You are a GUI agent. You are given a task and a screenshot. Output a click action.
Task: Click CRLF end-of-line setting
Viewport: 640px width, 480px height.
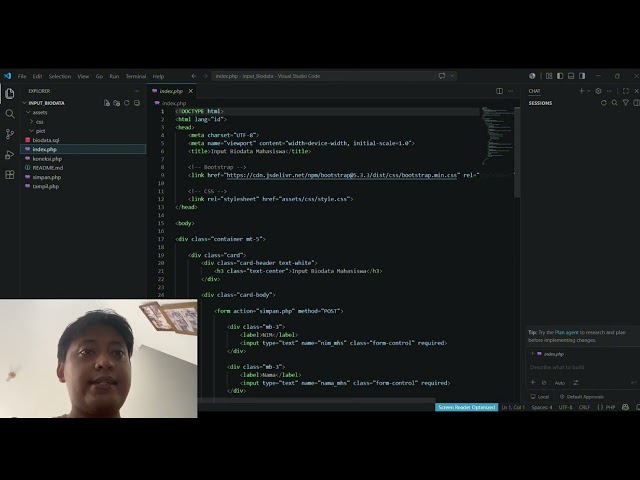(x=584, y=407)
